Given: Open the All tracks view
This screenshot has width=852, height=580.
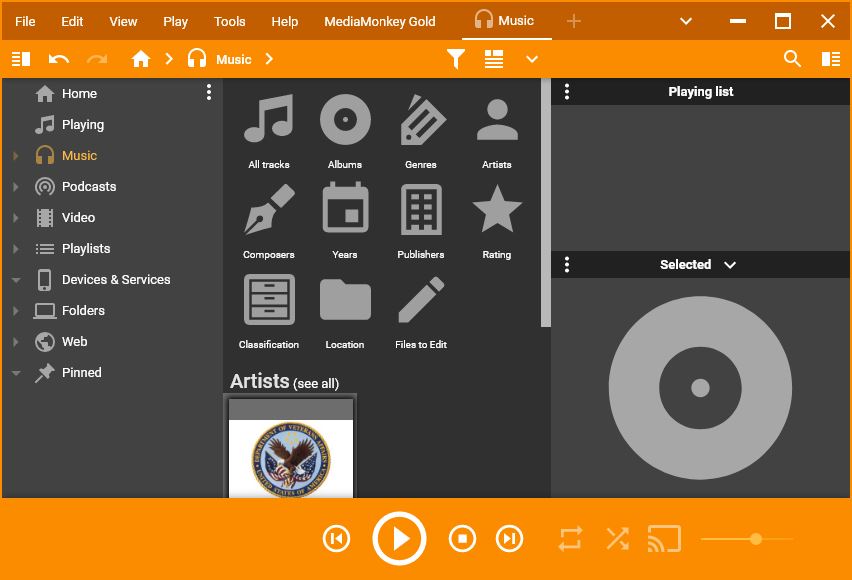Looking at the screenshot, I should coord(269,131).
